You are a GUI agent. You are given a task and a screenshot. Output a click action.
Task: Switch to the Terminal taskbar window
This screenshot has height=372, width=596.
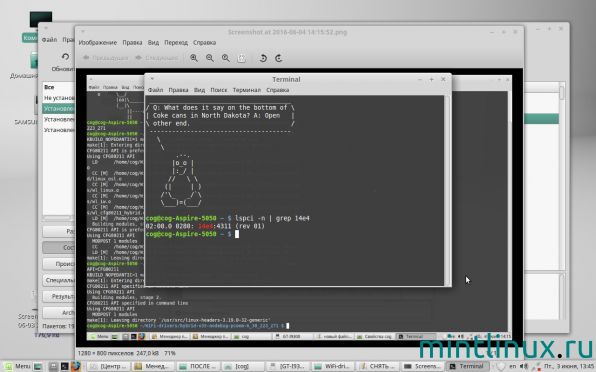tap(467, 366)
